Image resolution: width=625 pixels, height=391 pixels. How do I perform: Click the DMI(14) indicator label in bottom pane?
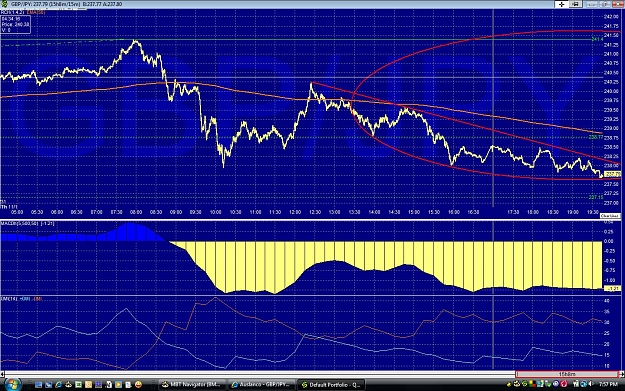(x=8, y=299)
